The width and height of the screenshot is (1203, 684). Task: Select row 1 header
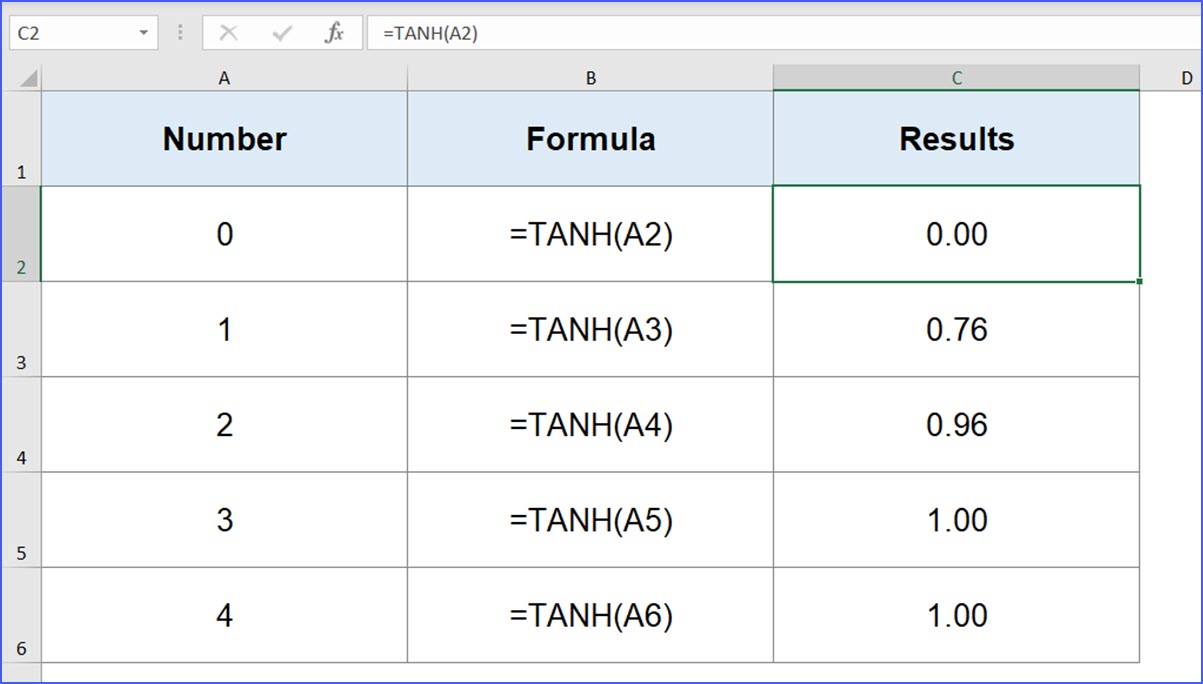(21, 139)
